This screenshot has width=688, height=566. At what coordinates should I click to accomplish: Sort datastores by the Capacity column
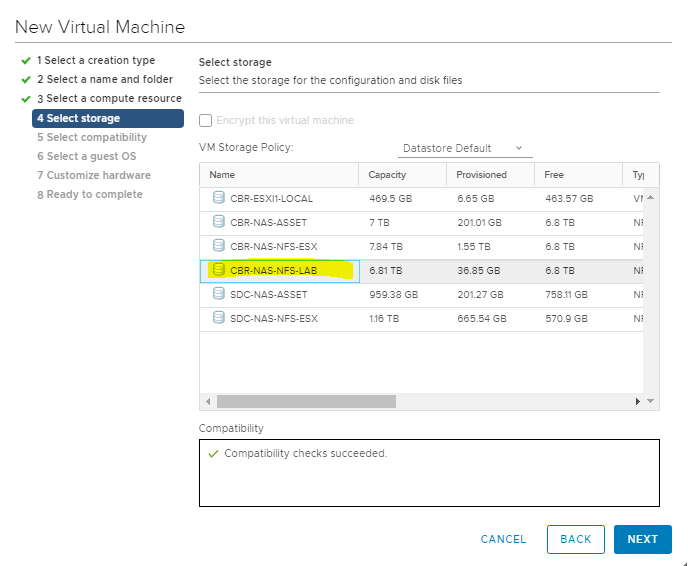pos(401,175)
